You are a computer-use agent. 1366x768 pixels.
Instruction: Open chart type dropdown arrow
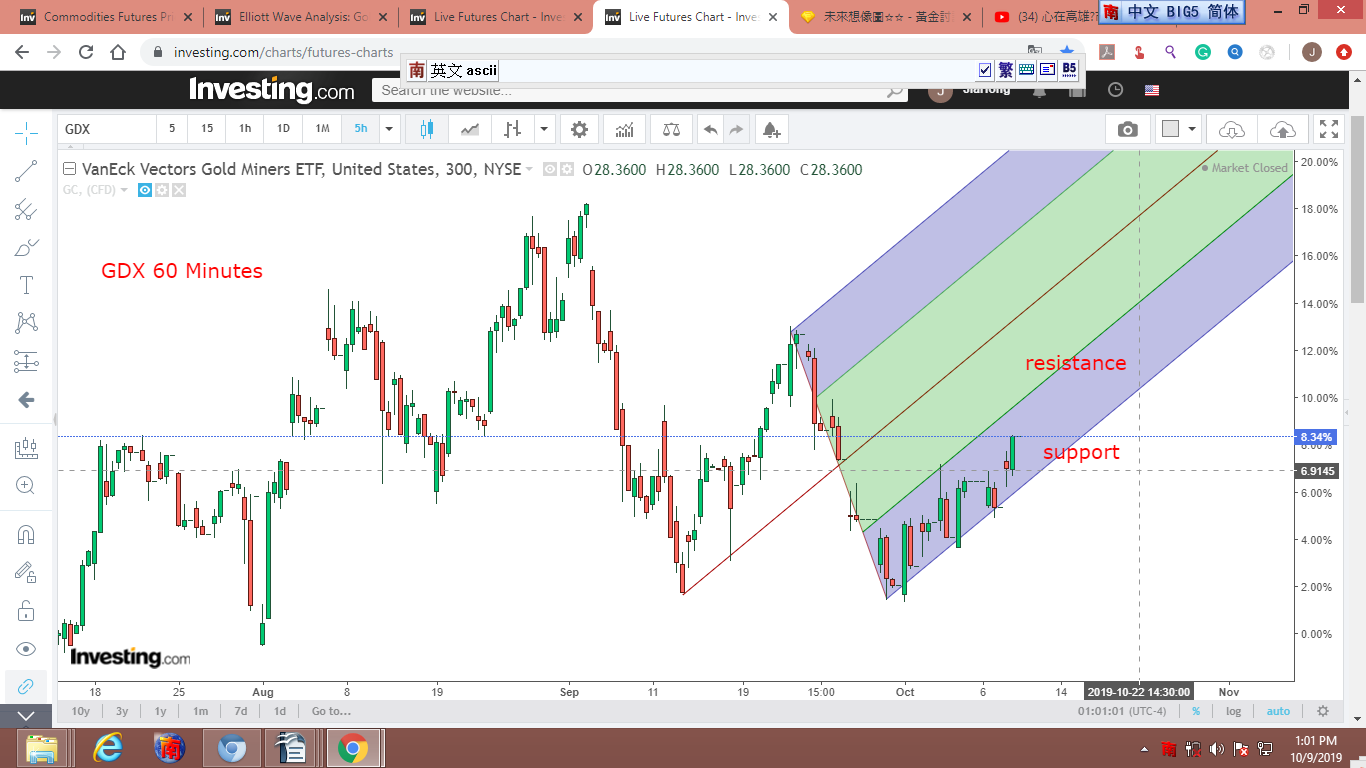[x=544, y=129]
